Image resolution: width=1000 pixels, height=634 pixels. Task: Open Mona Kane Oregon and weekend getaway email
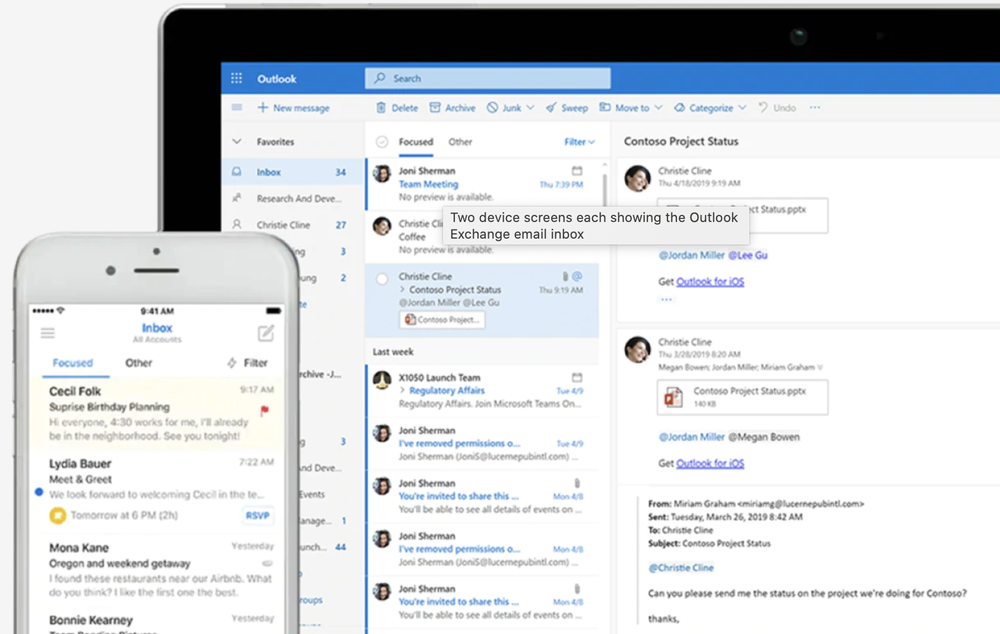[x=157, y=570]
